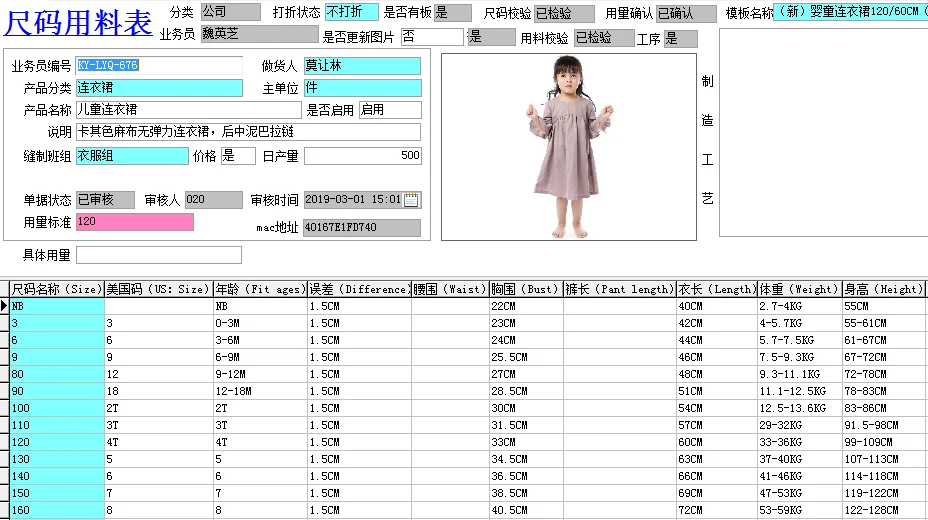Open the calendar picker beside 审核时间
The image size is (928, 520).
(x=411, y=200)
